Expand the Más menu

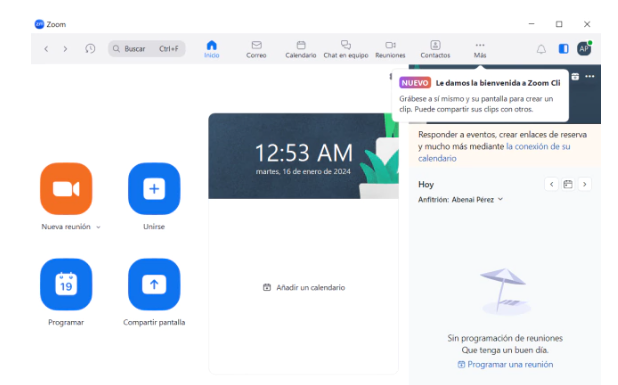pyautogui.click(x=480, y=49)
